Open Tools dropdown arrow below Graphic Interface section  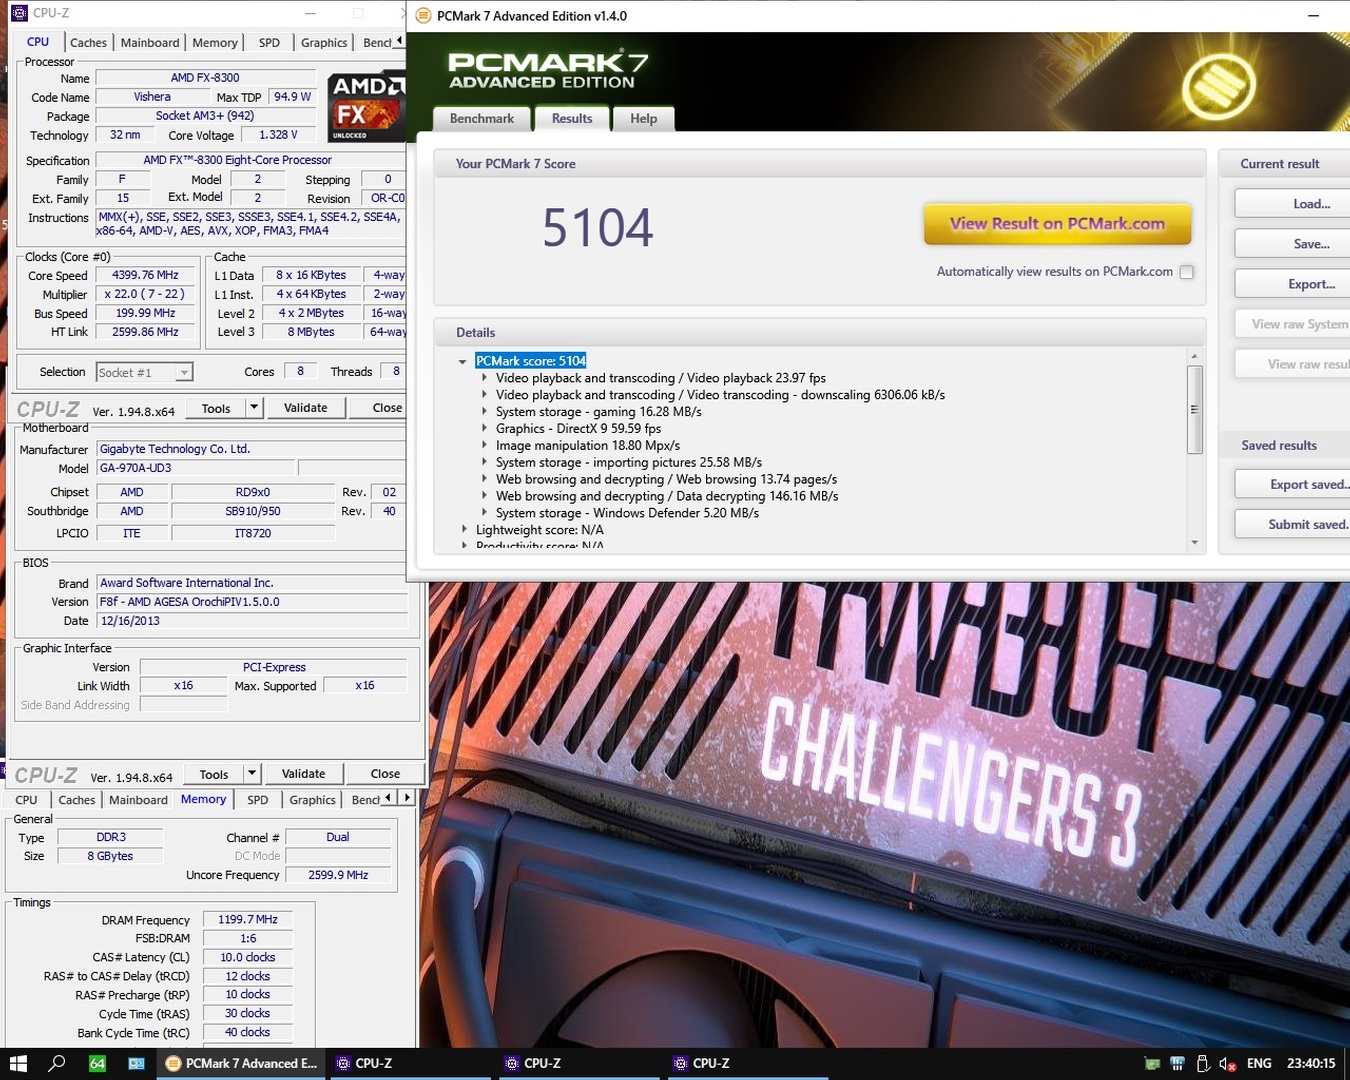coord(252,773)
